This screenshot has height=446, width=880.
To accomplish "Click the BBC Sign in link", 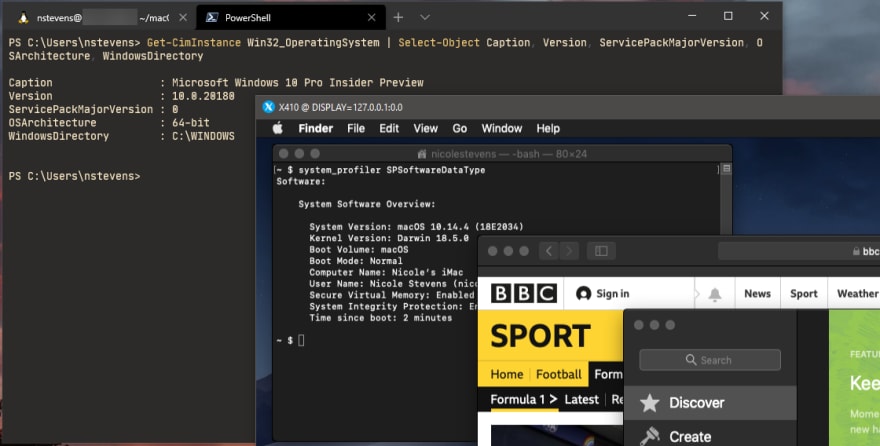I will click(612, 293).
